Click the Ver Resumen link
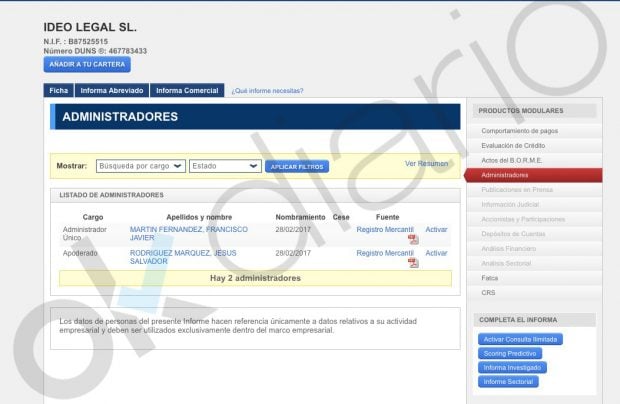 click(x=426, y=163)
